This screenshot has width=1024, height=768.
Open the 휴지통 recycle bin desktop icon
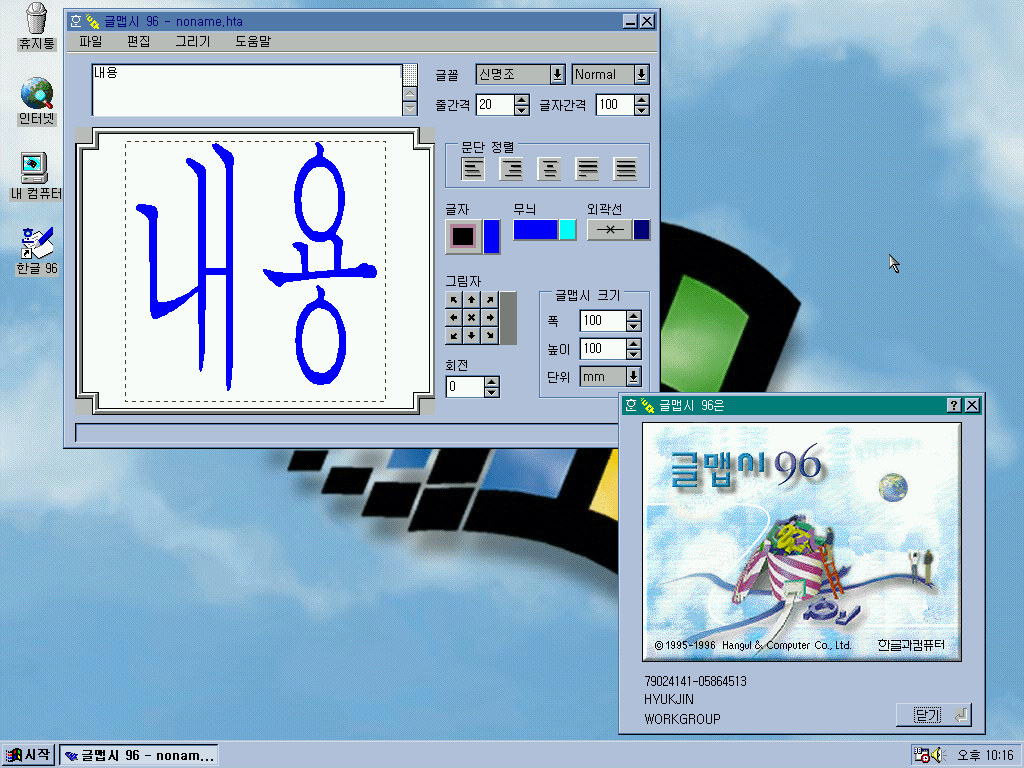point(37,26)
